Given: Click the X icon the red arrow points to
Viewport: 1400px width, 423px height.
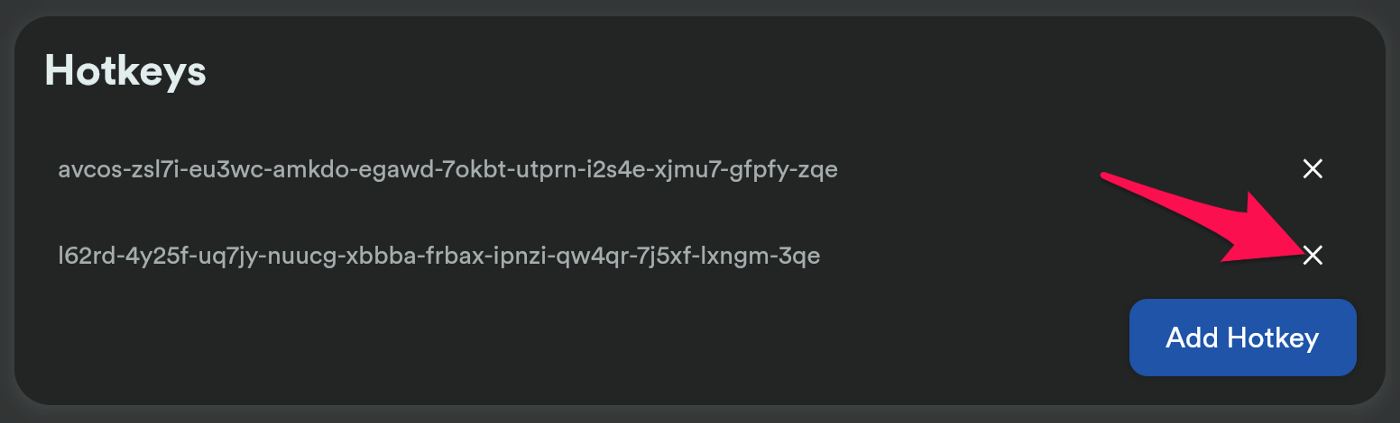Looking at the screenshot, I should [x=1313, y=256].
